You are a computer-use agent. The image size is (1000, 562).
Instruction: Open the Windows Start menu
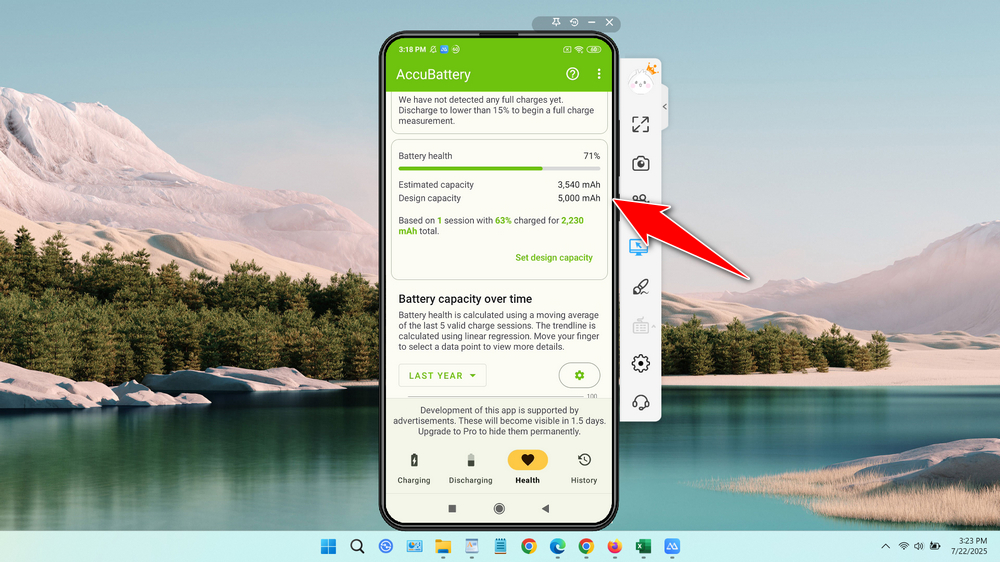[328, 547]
